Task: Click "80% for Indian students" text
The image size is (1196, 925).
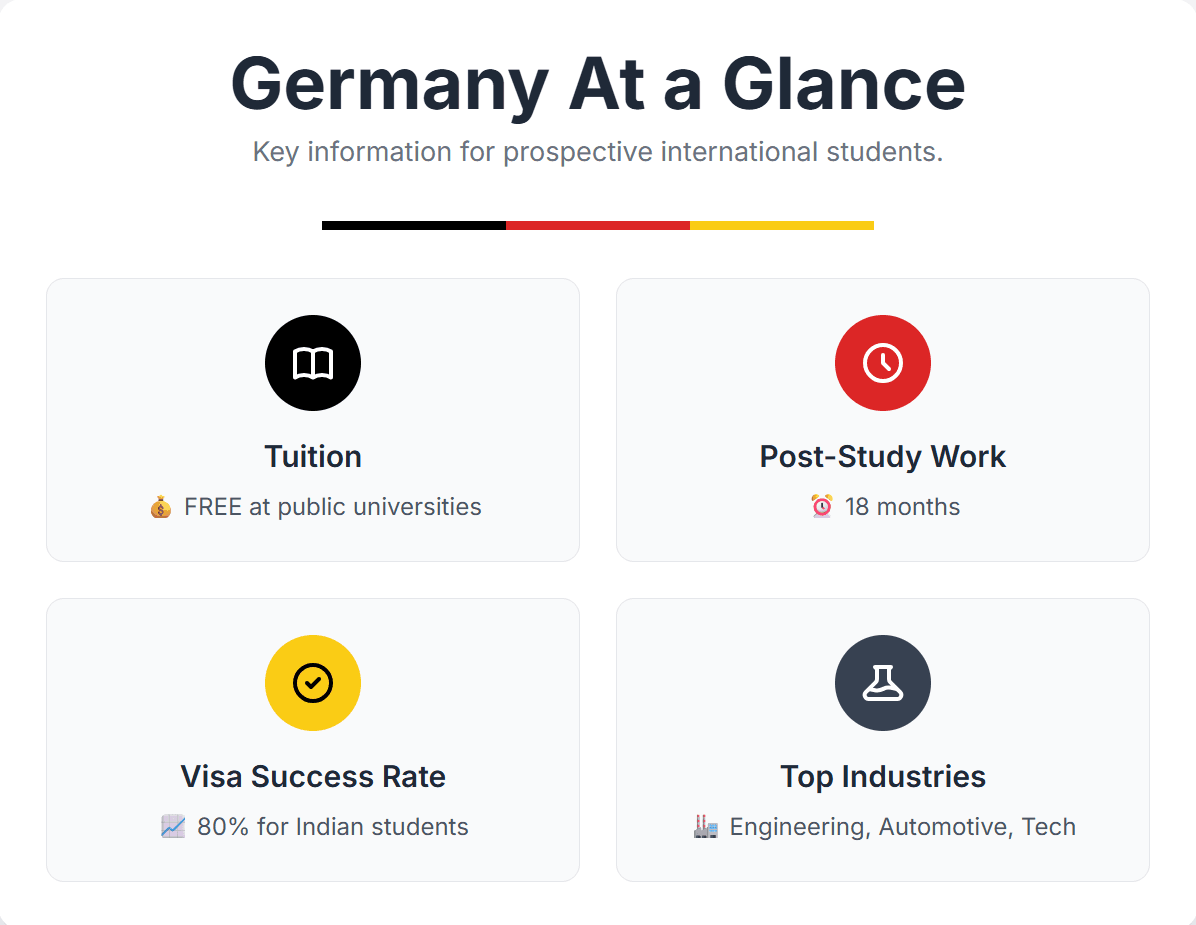Action: [x=333, y=827]
